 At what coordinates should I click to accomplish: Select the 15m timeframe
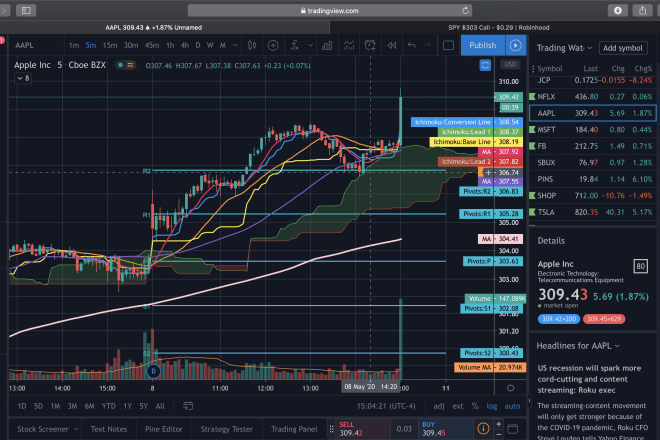110,45
